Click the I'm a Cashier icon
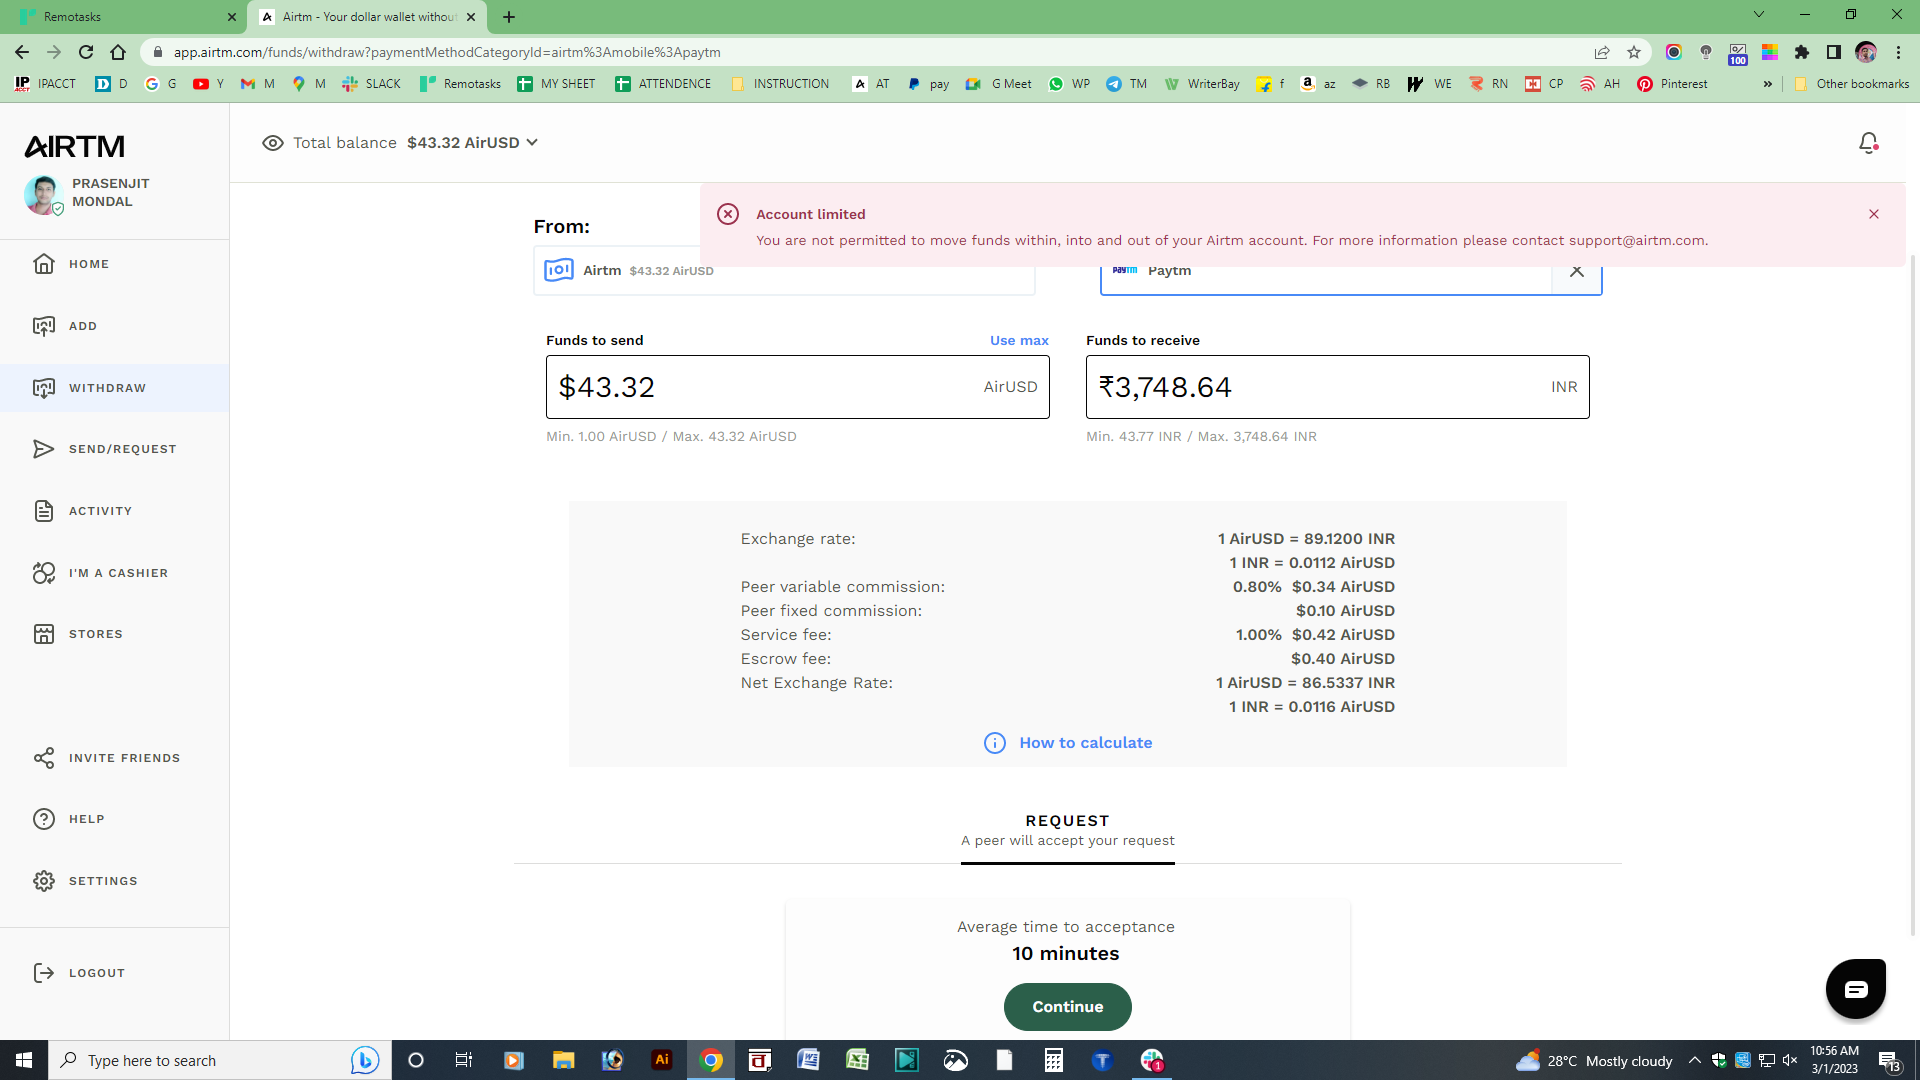Screen dimensions: 1920x1080 pyautogui.click(x=44, y=573)
